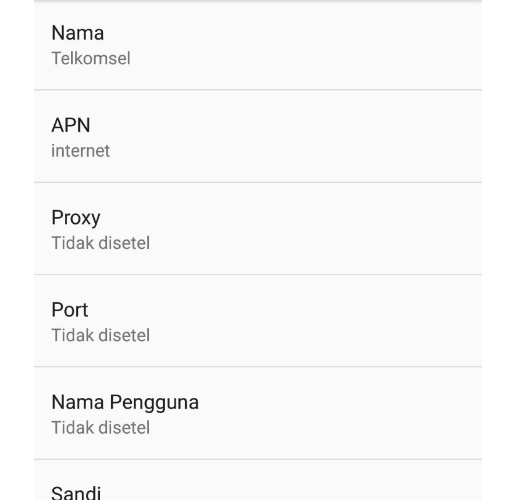Change the APN value 'internet'

tap(81, 151)
